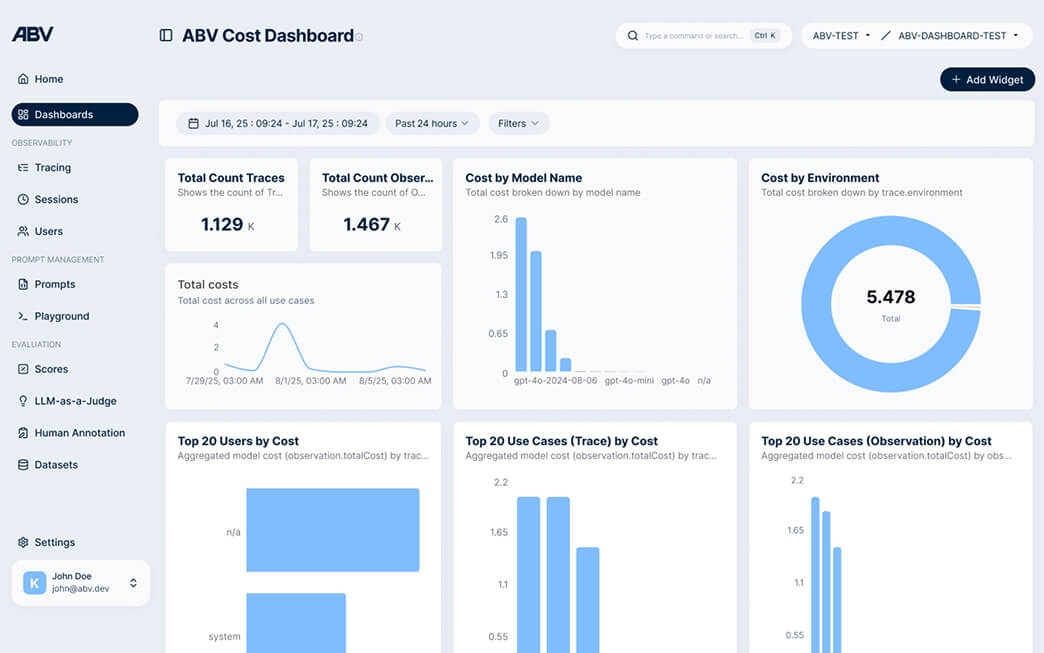
Task: Click the Cost by Environment title
Action: tap(820, 178)
